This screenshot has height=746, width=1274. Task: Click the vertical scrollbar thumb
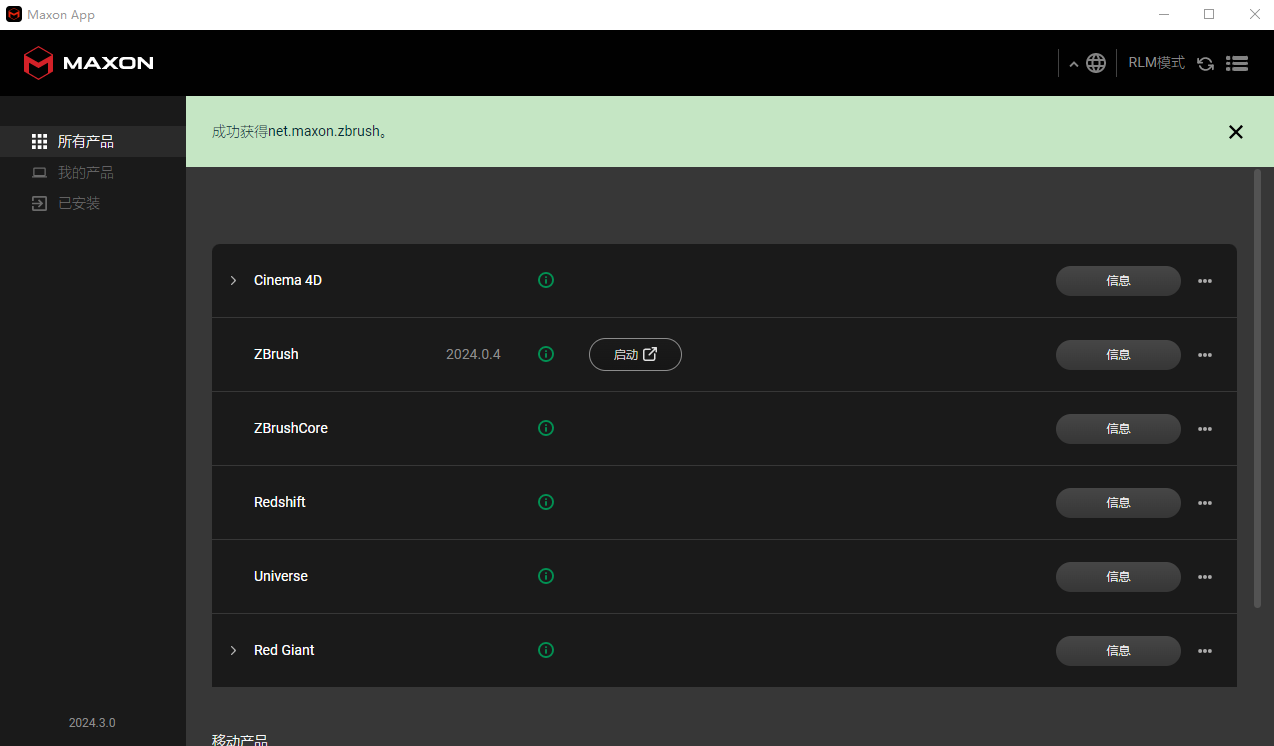1258,388
